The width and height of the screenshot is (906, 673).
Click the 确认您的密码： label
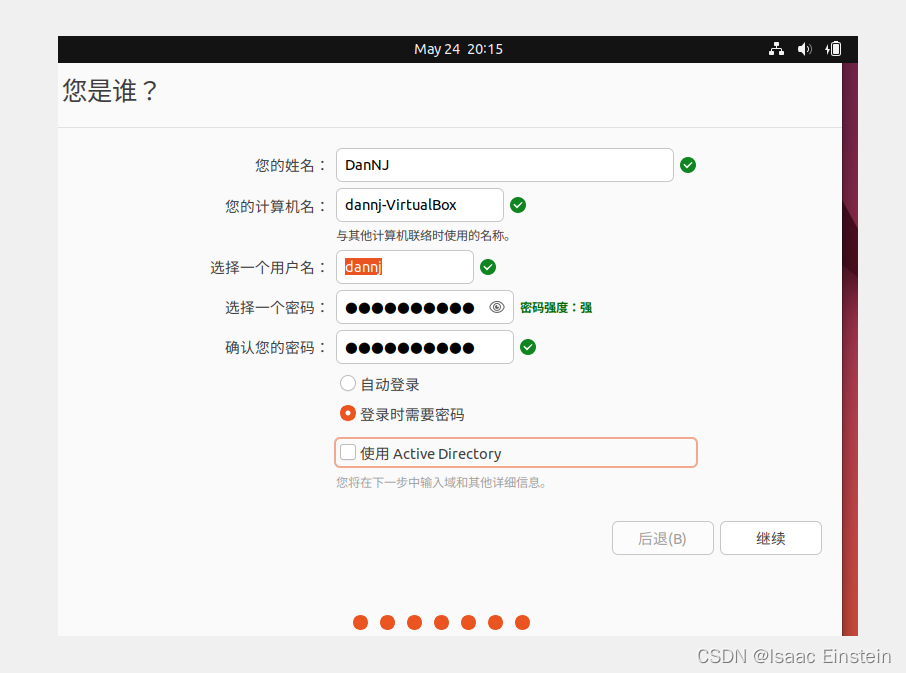[276, 348]
